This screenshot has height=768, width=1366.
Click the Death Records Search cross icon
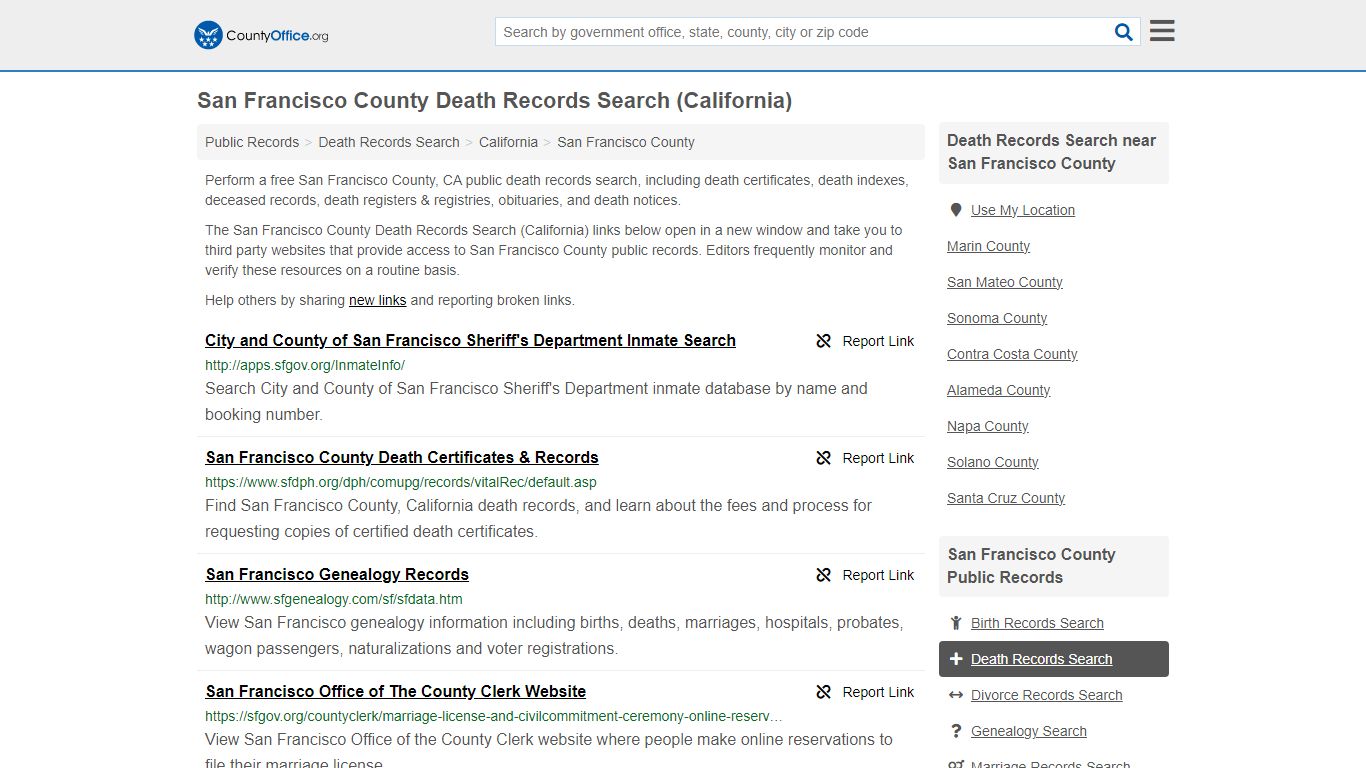point(956,659)
